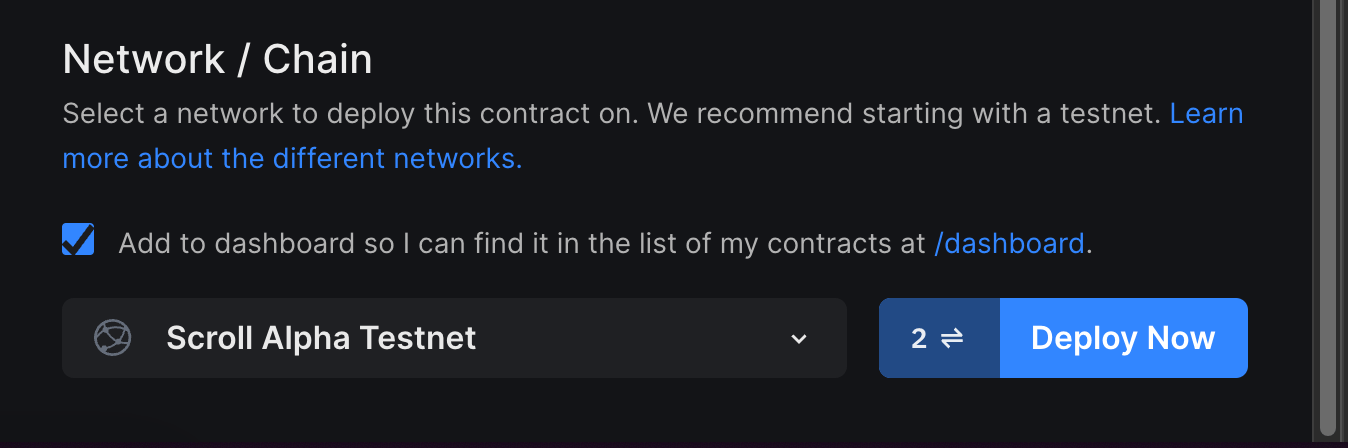Screen dimensions: 1348x448
Task: Click the Deploy Now button
Action: coord(1123,338)
